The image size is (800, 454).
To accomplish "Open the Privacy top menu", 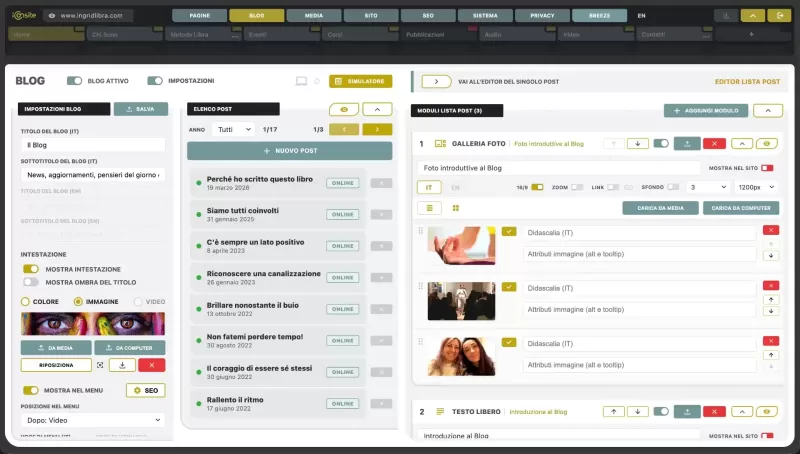I will [542, 16].
